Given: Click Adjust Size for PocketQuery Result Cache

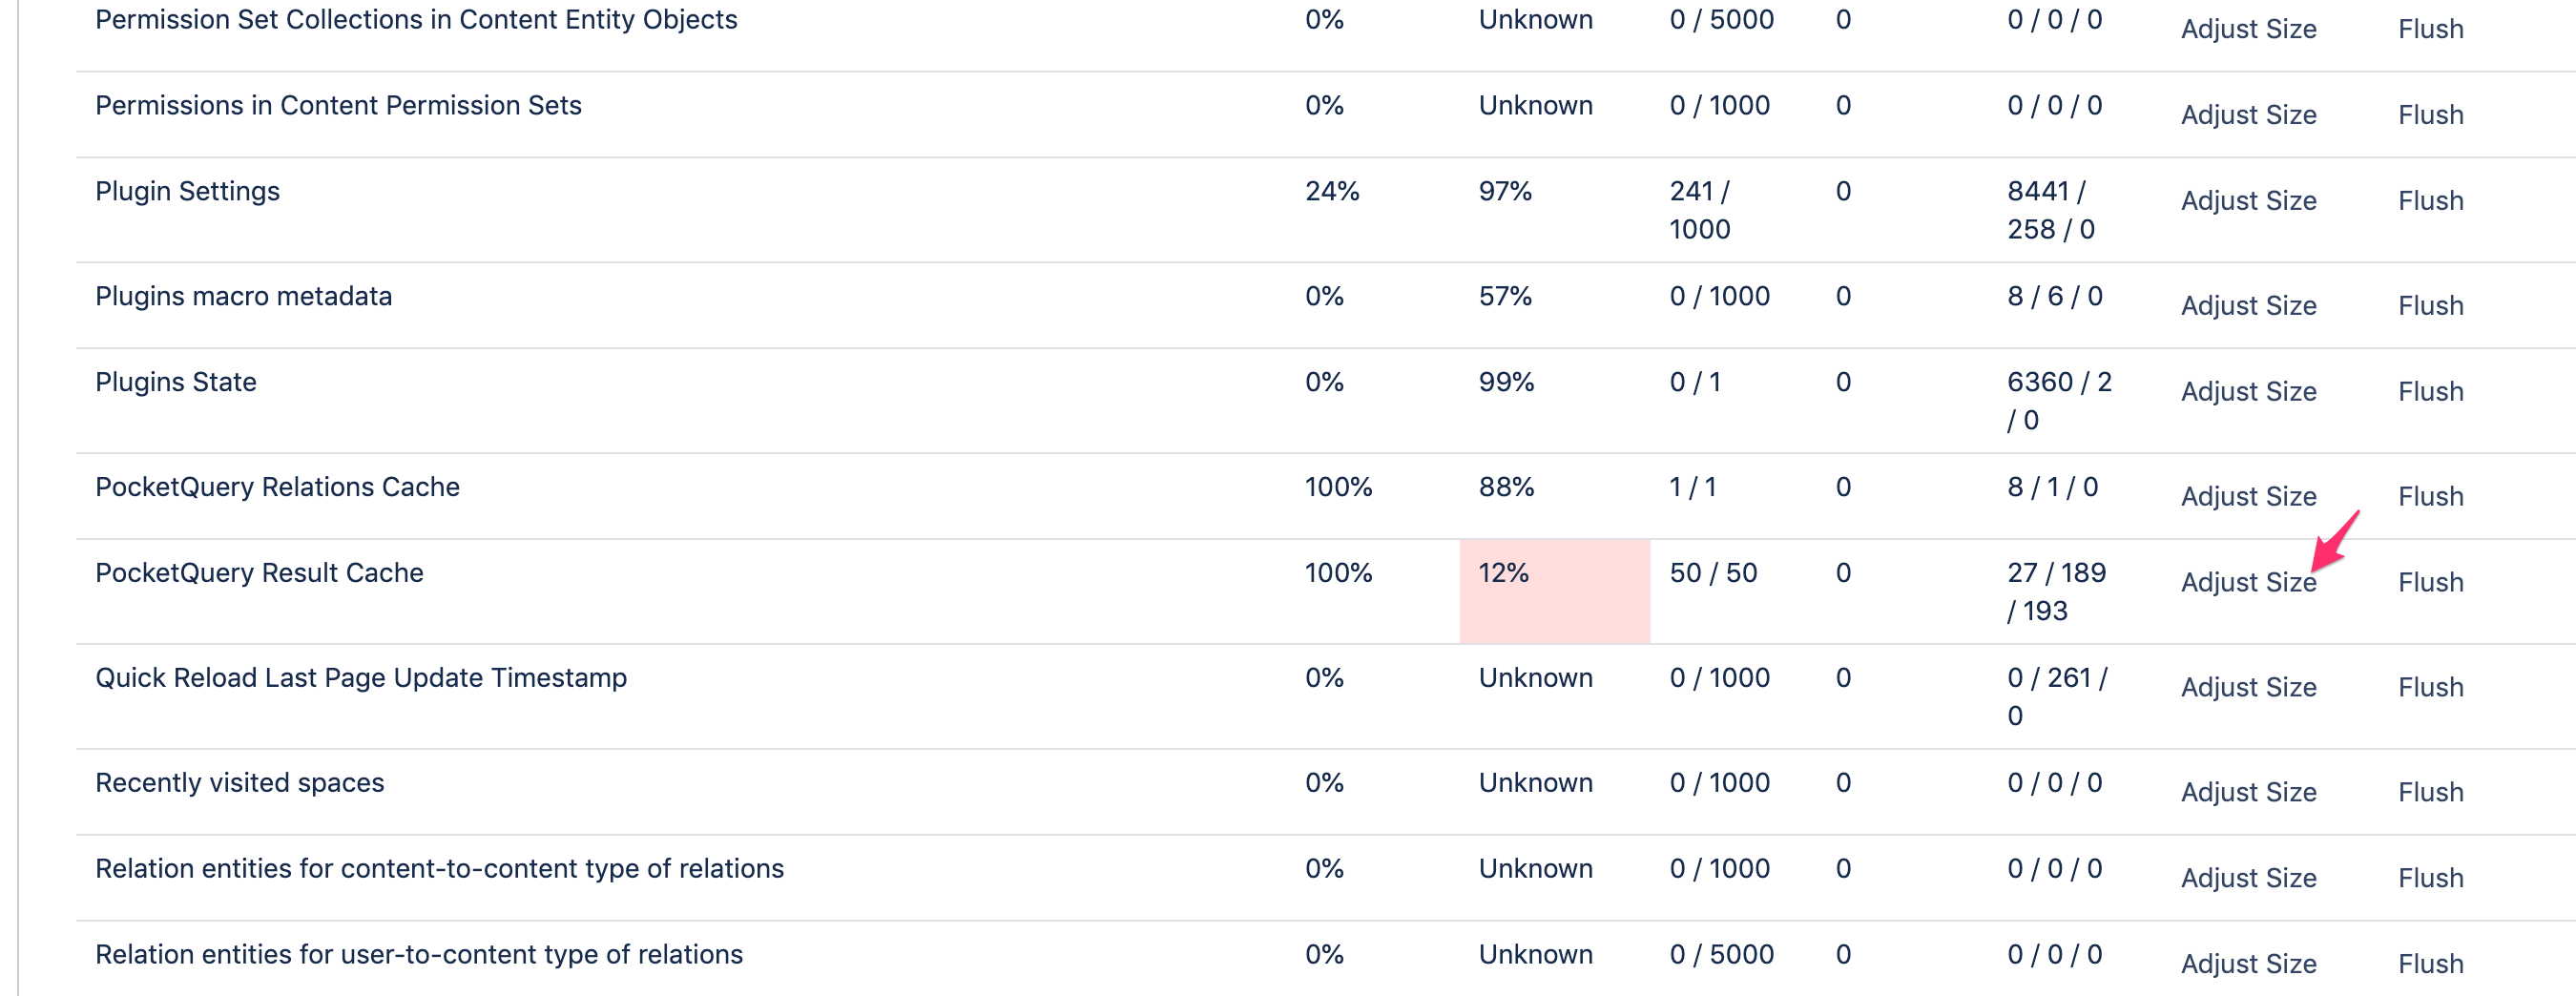Looking at the screenshot, I should tap(2248, 582).
